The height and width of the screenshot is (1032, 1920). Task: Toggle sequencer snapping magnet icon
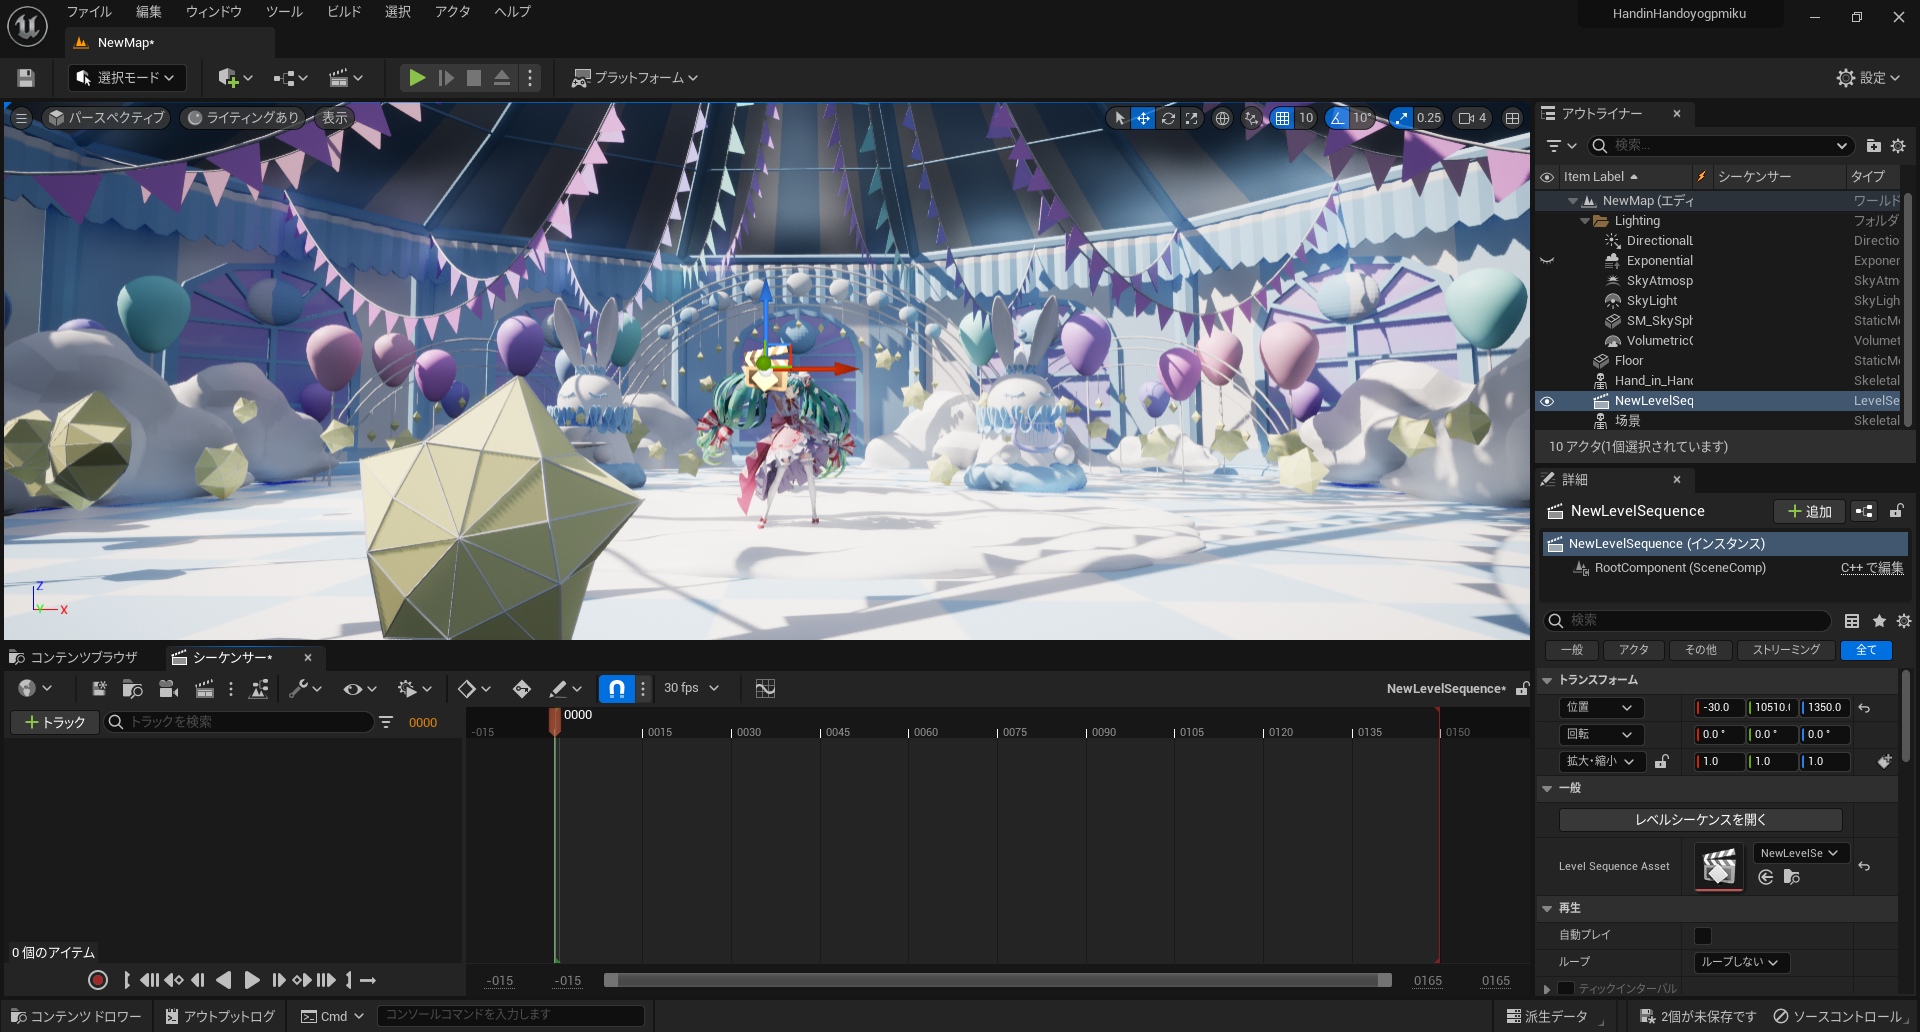616,688
